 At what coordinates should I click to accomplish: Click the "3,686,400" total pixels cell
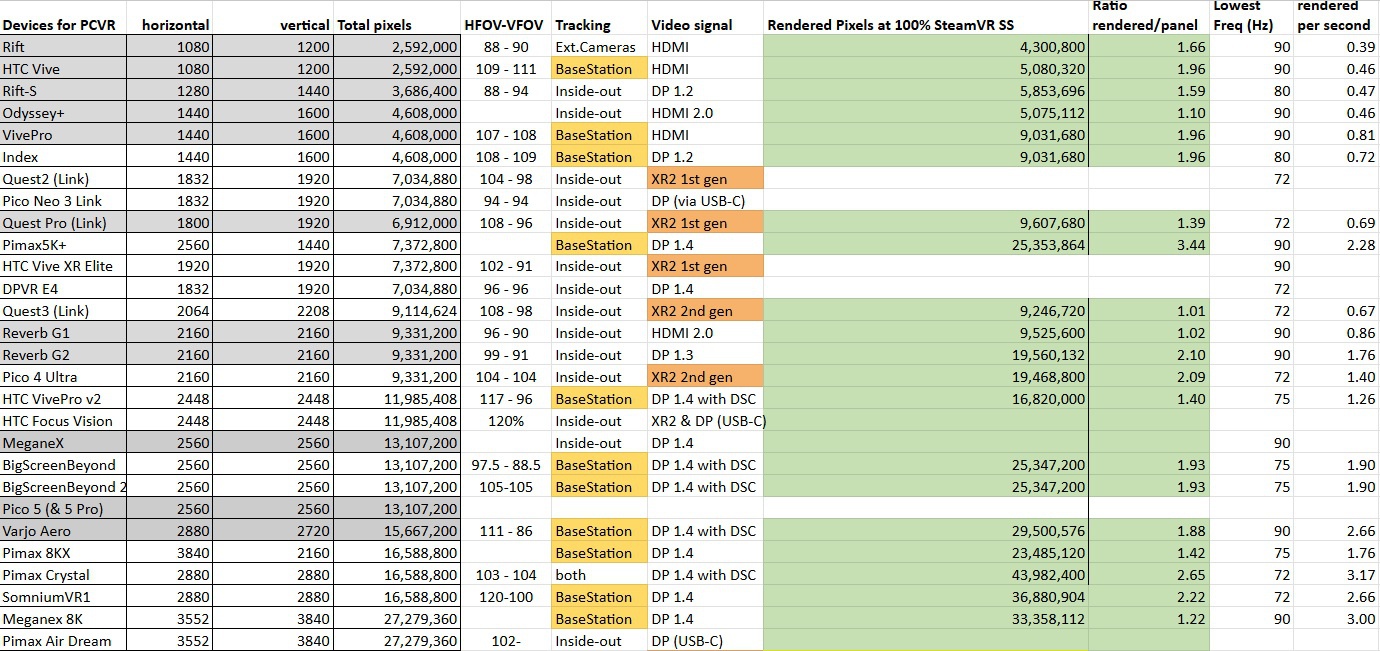[396, 91]
